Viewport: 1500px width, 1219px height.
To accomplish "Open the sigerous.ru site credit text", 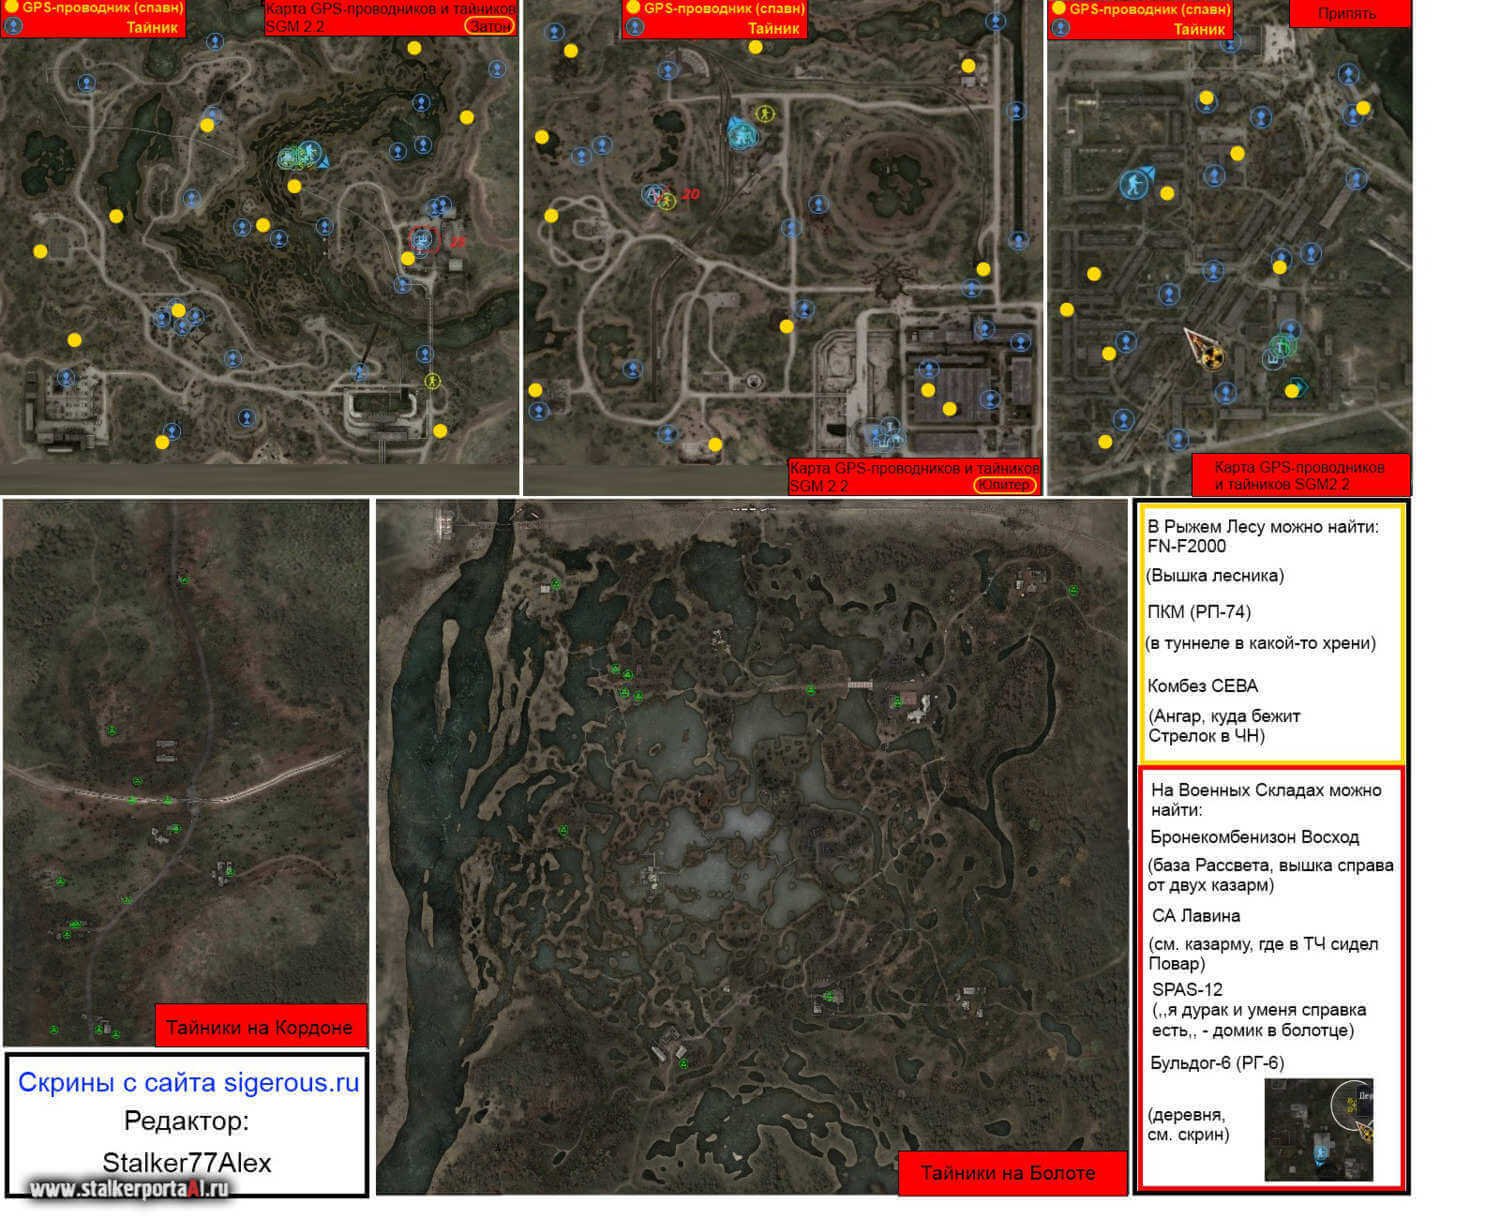I will [x=188, y=1083].
